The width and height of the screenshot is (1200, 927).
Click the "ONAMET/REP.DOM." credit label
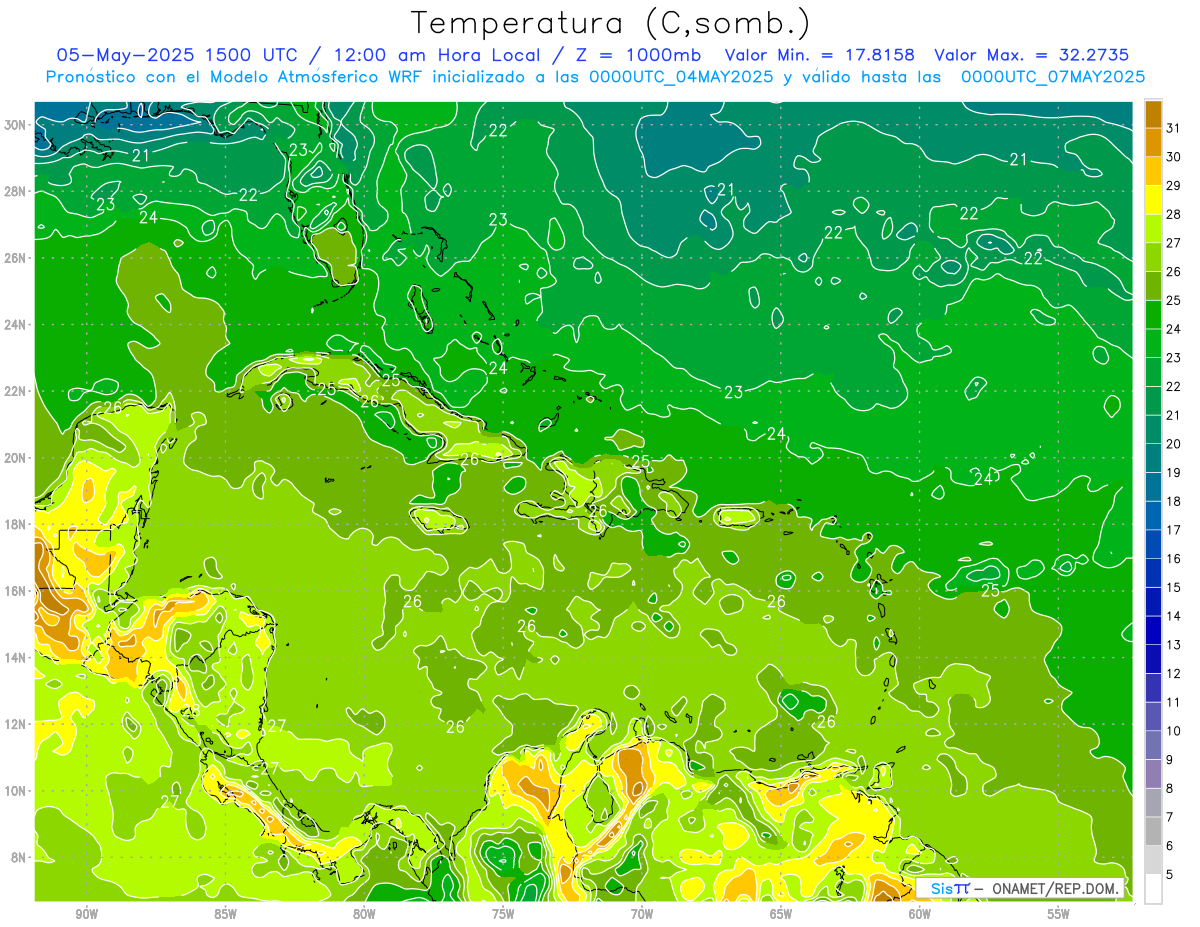click(1055, 888)
